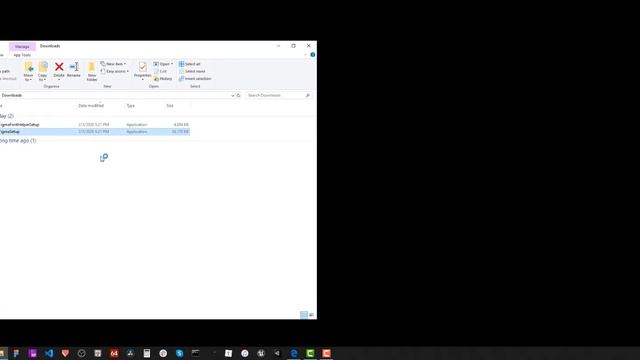Click the Downloads path in the address bar
The image size is (640, 360).
point(12,96)
